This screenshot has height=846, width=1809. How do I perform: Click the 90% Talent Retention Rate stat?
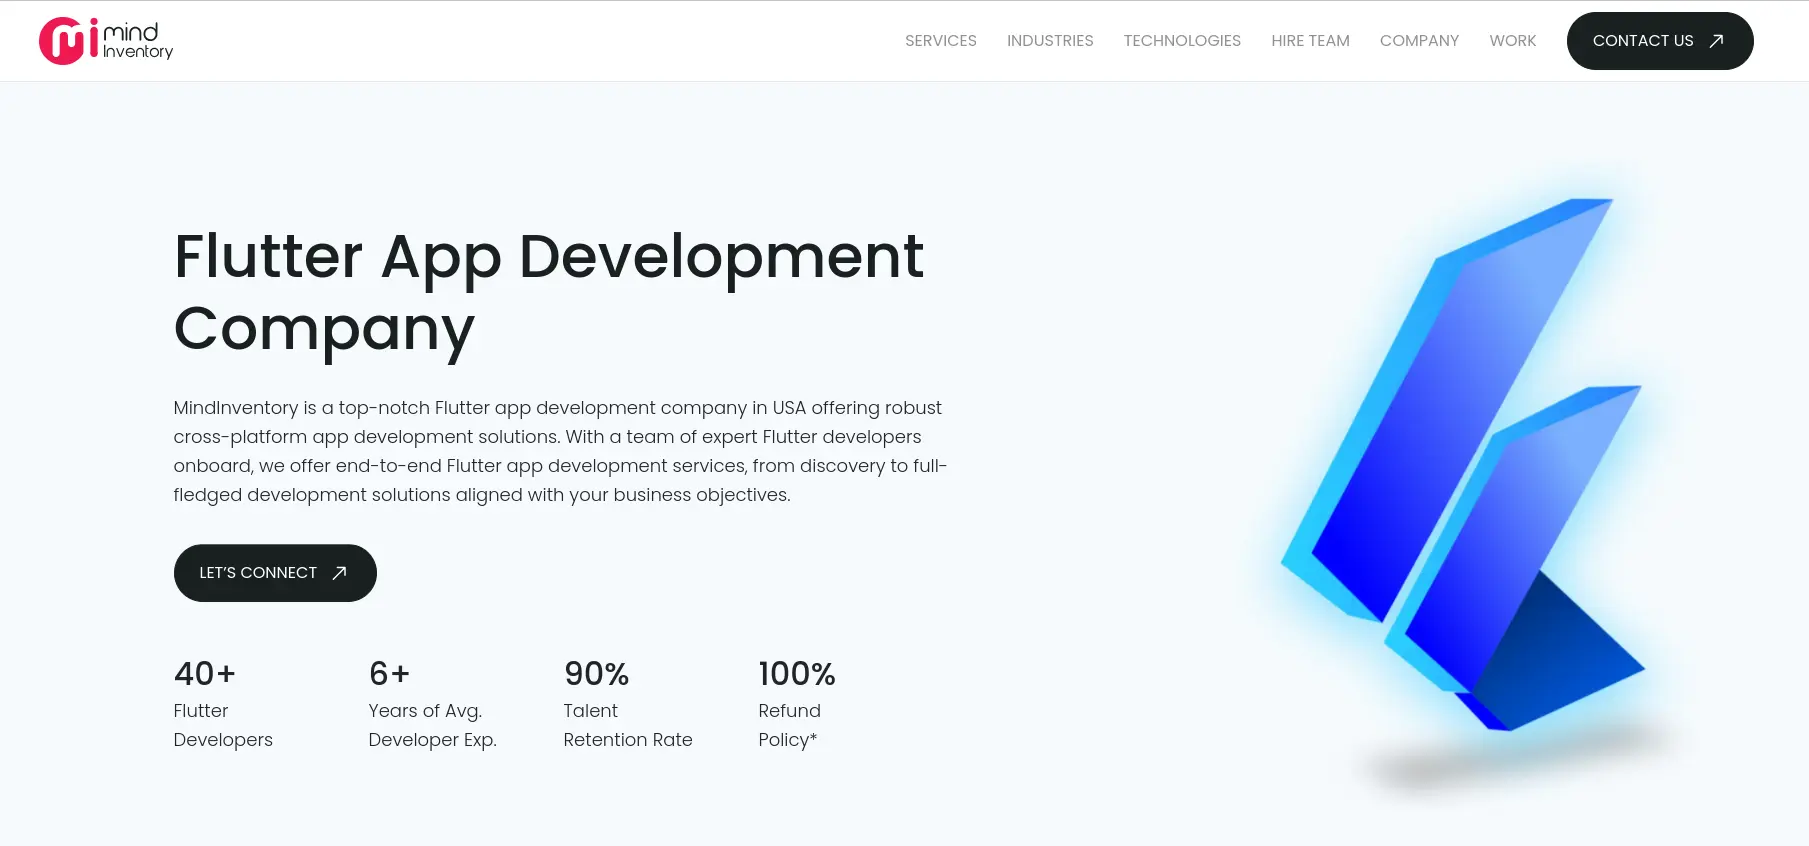627,704
